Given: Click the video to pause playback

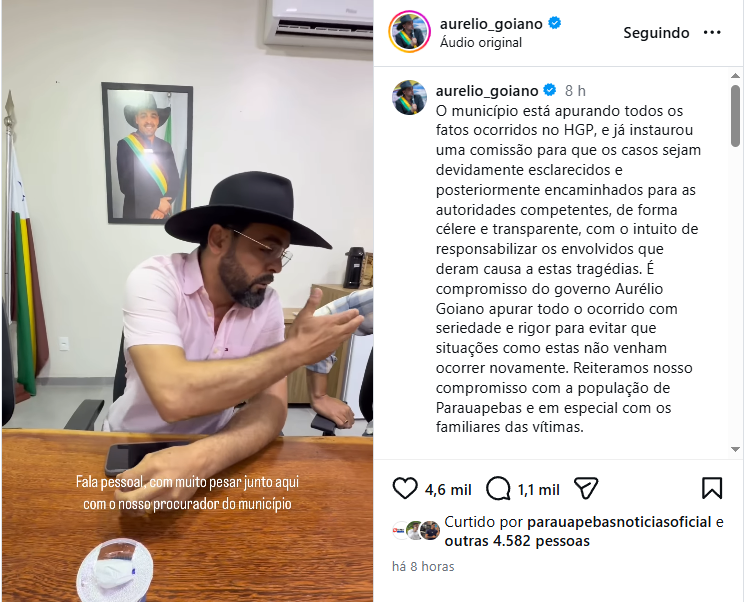Looking at the screenshot, I should [187, 301].
